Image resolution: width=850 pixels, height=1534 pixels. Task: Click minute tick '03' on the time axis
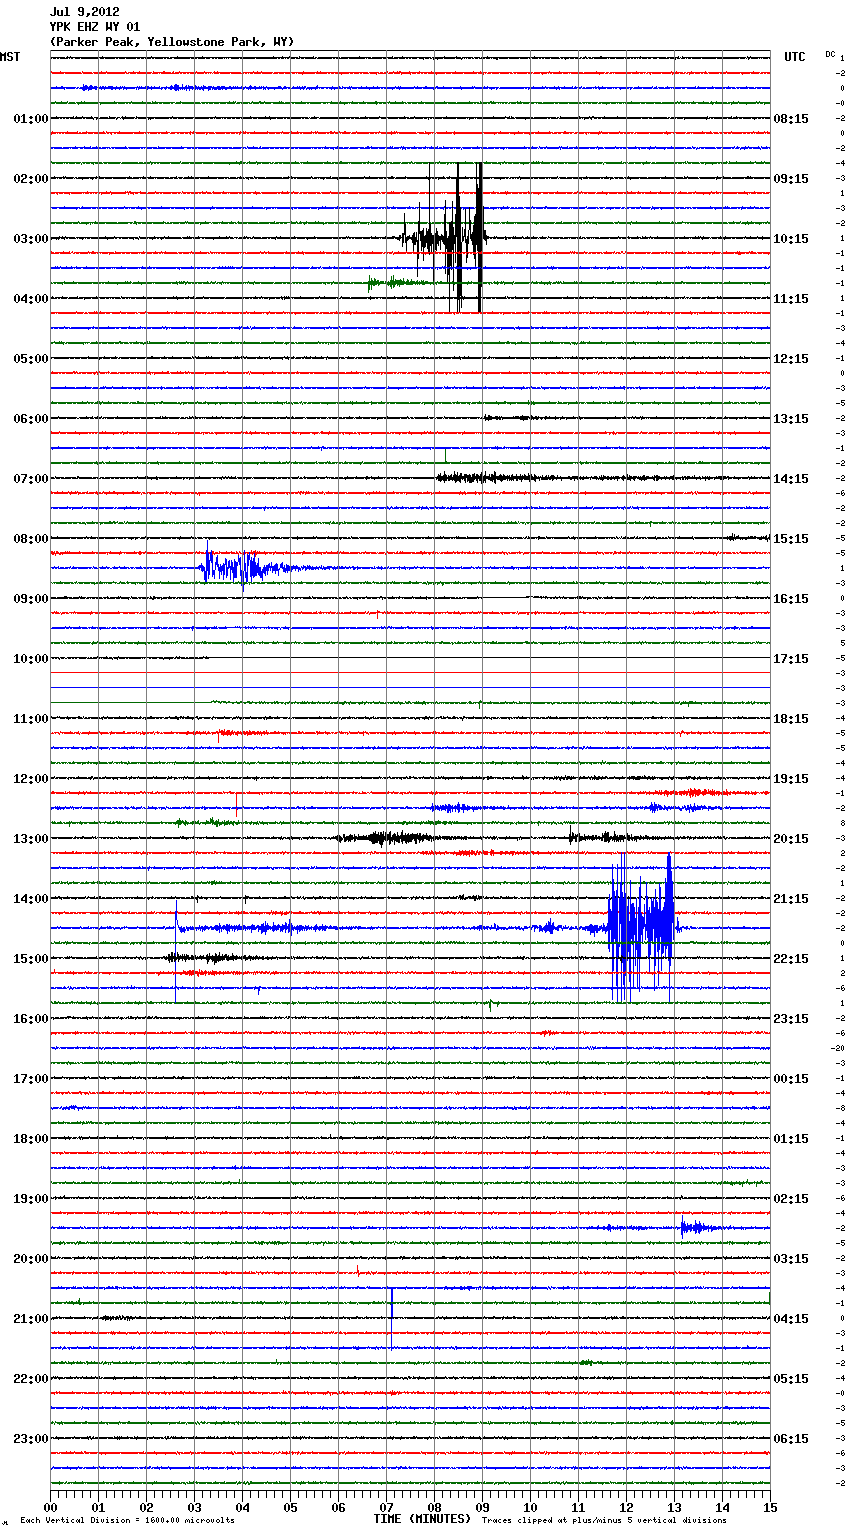[194, 1507]
